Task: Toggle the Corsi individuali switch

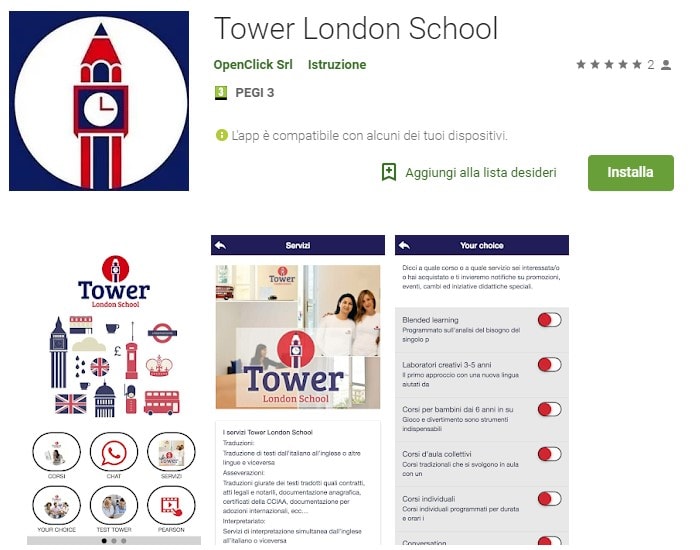Action: [x=549, y=499]
